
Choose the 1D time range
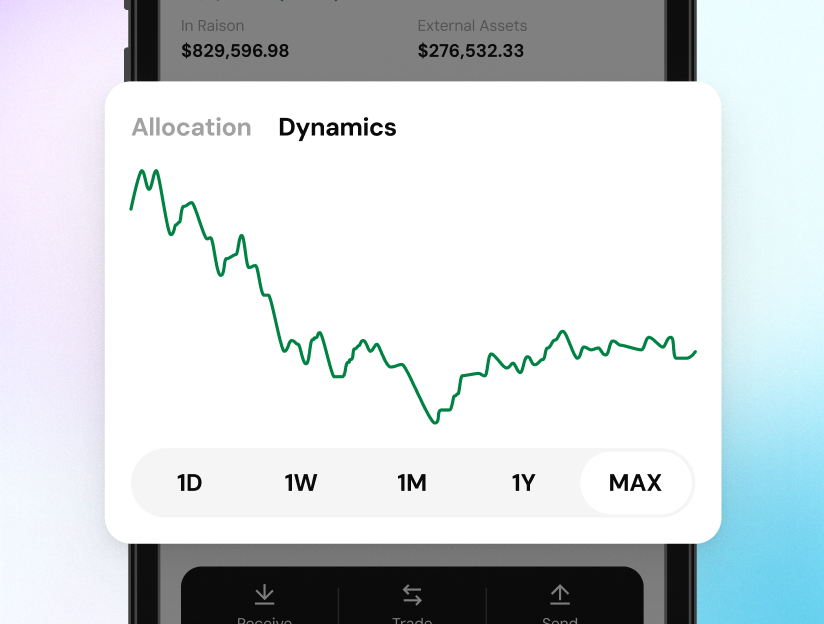coord(189,483)
